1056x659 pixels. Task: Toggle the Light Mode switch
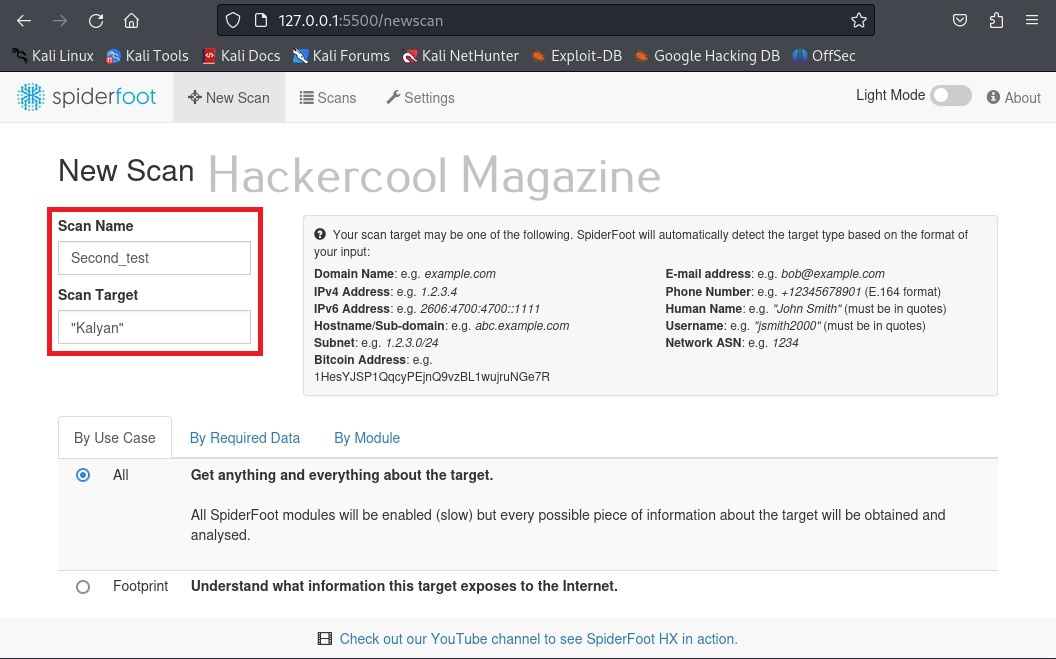[x=950, y=96]
